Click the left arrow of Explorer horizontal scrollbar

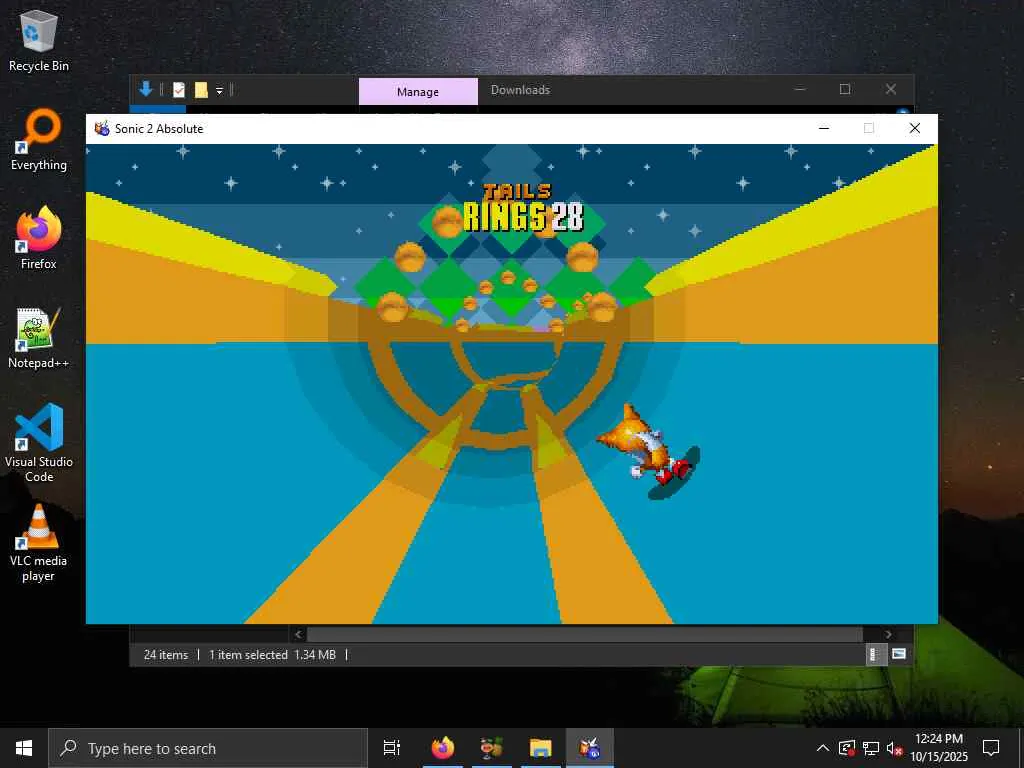click(x=298, y=634)
